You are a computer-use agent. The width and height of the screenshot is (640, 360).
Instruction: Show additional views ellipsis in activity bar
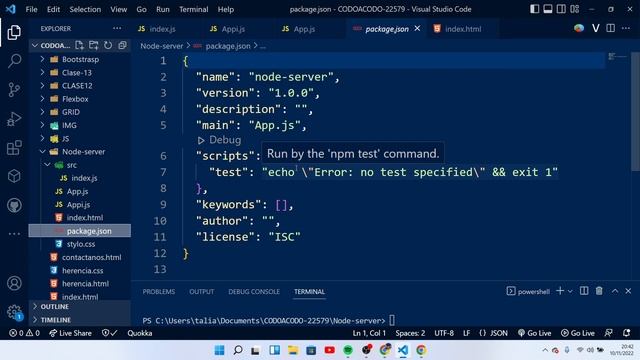(x=14, y=234)
